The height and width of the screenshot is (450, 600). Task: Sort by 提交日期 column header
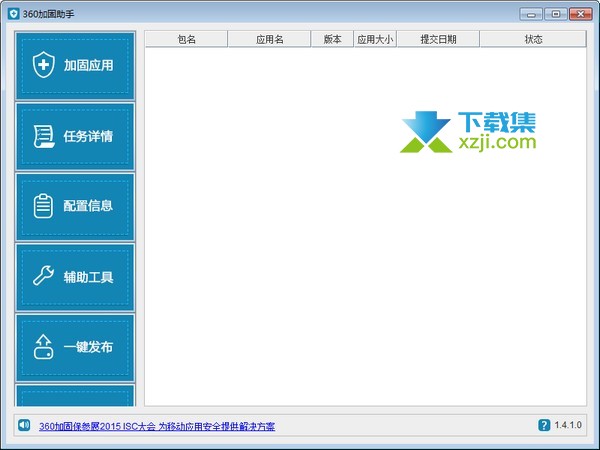pyautogui.click(x=438, y=39)
